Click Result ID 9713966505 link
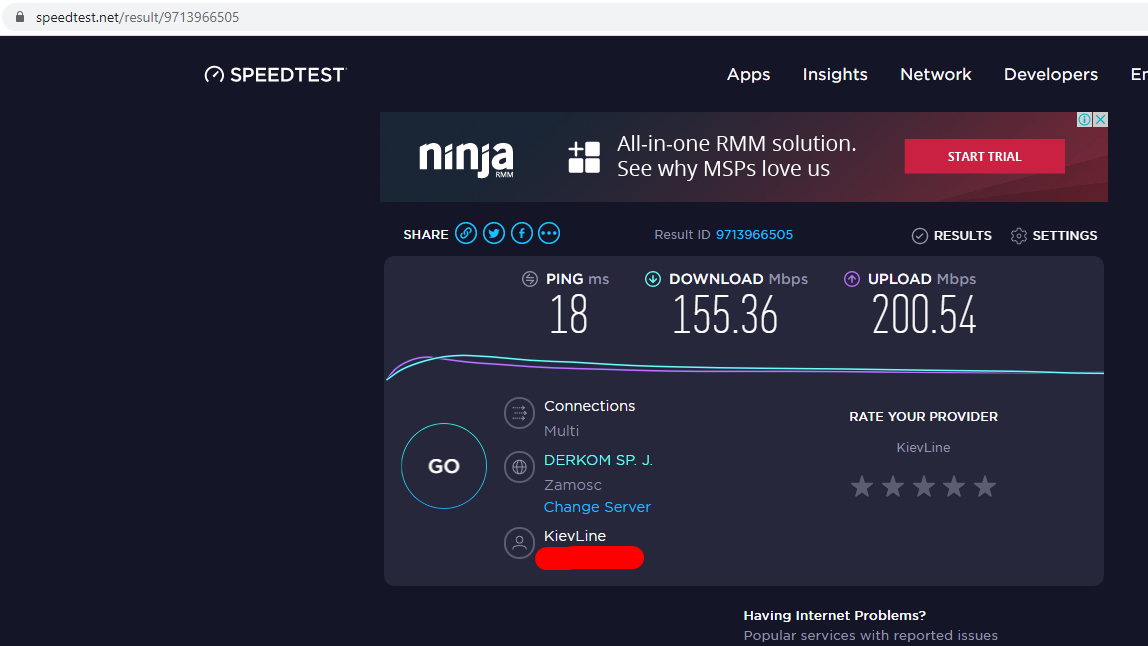 754,234
